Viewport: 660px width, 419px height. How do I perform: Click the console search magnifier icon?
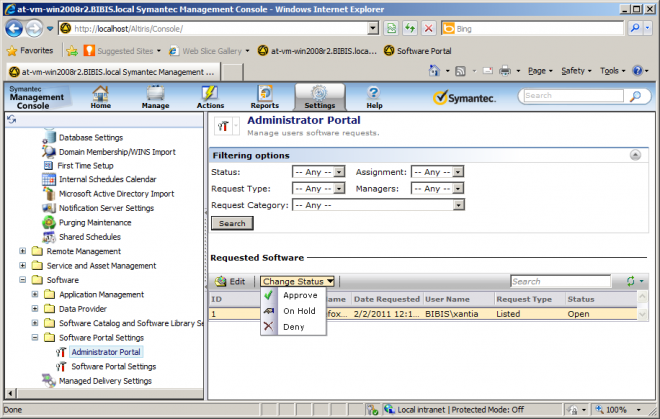(635, 96)
